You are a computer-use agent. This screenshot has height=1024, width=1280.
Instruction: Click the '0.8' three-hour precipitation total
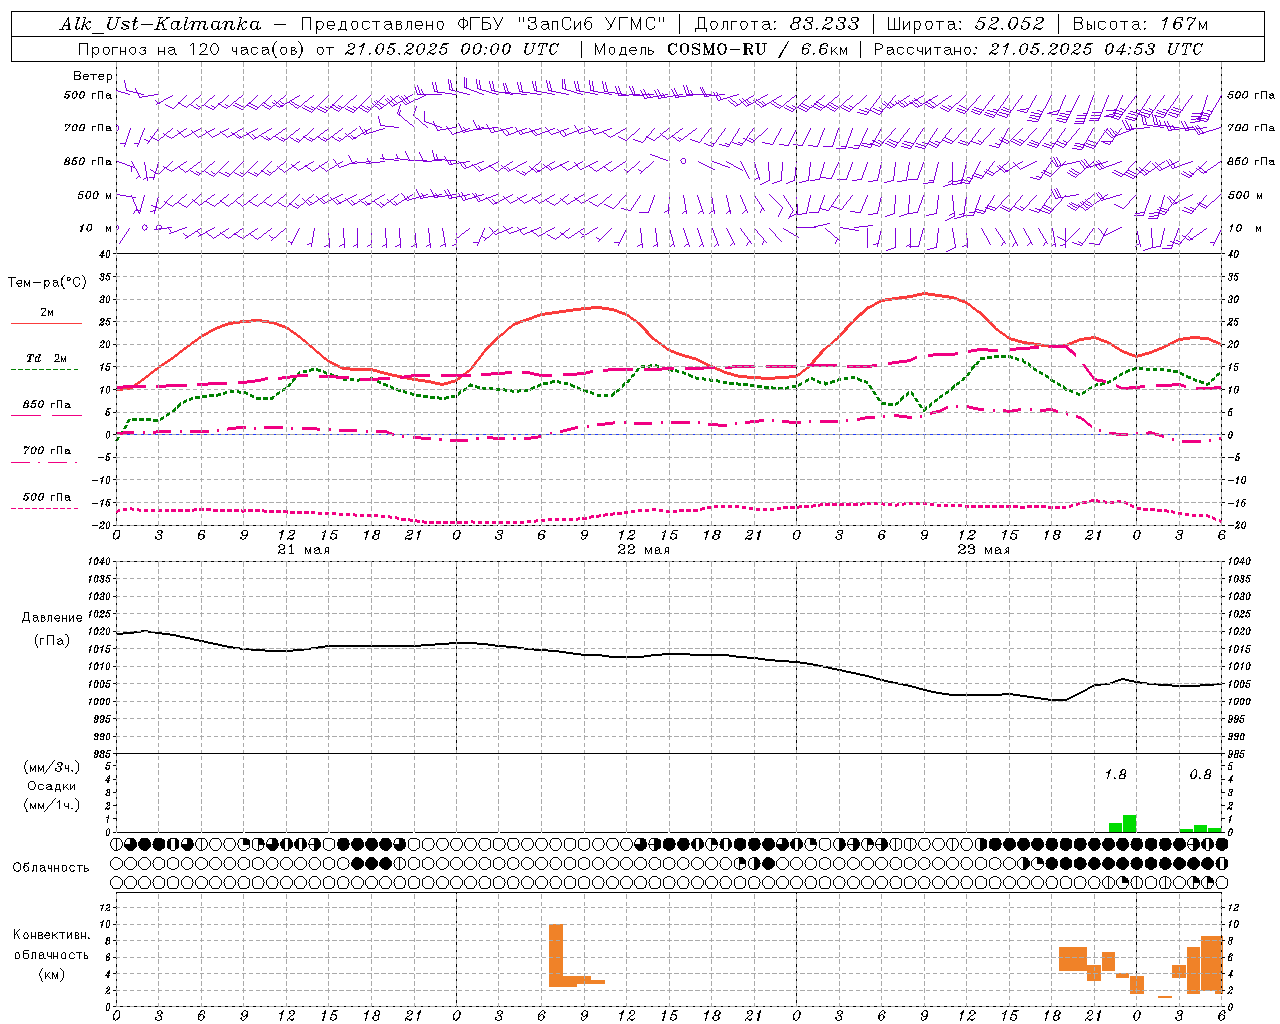1200,775
